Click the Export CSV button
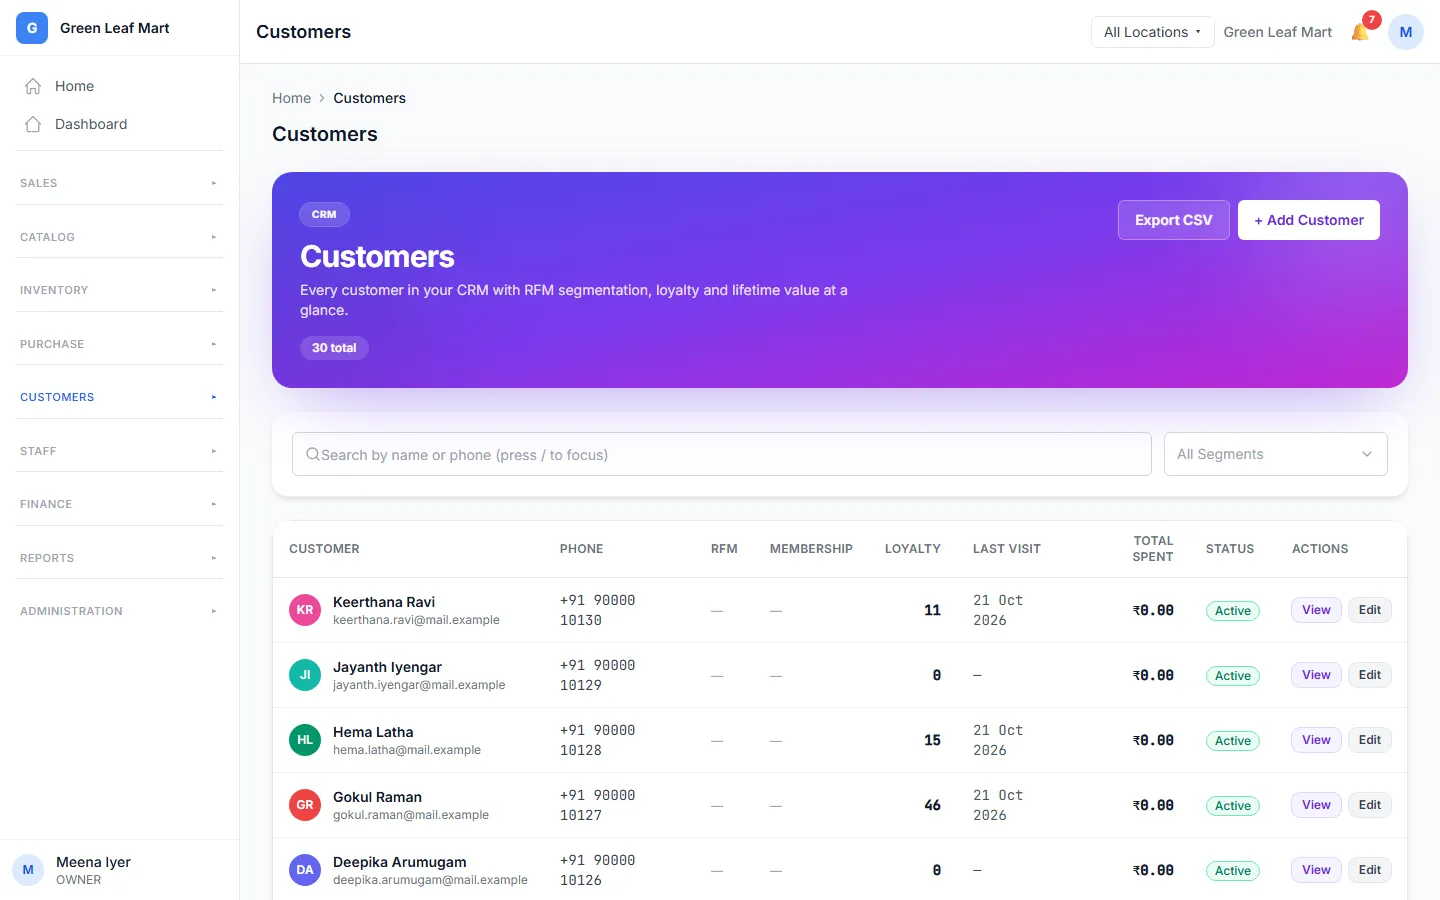 point(1173,220)
